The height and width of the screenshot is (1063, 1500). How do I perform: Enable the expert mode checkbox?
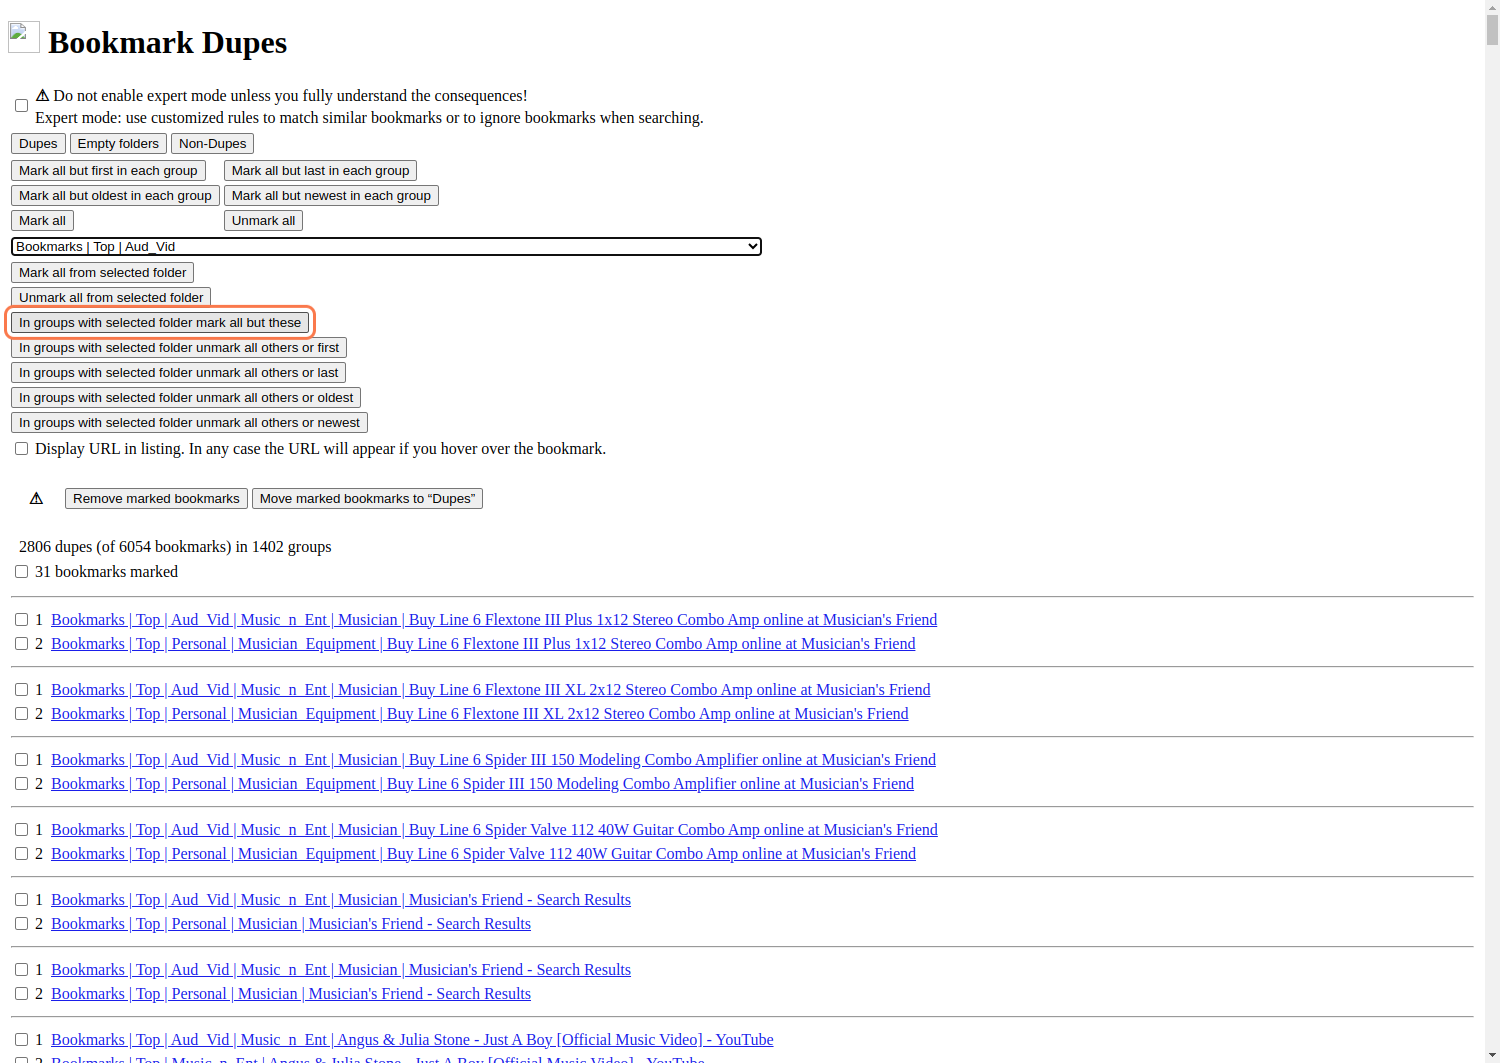pos(21,106)
